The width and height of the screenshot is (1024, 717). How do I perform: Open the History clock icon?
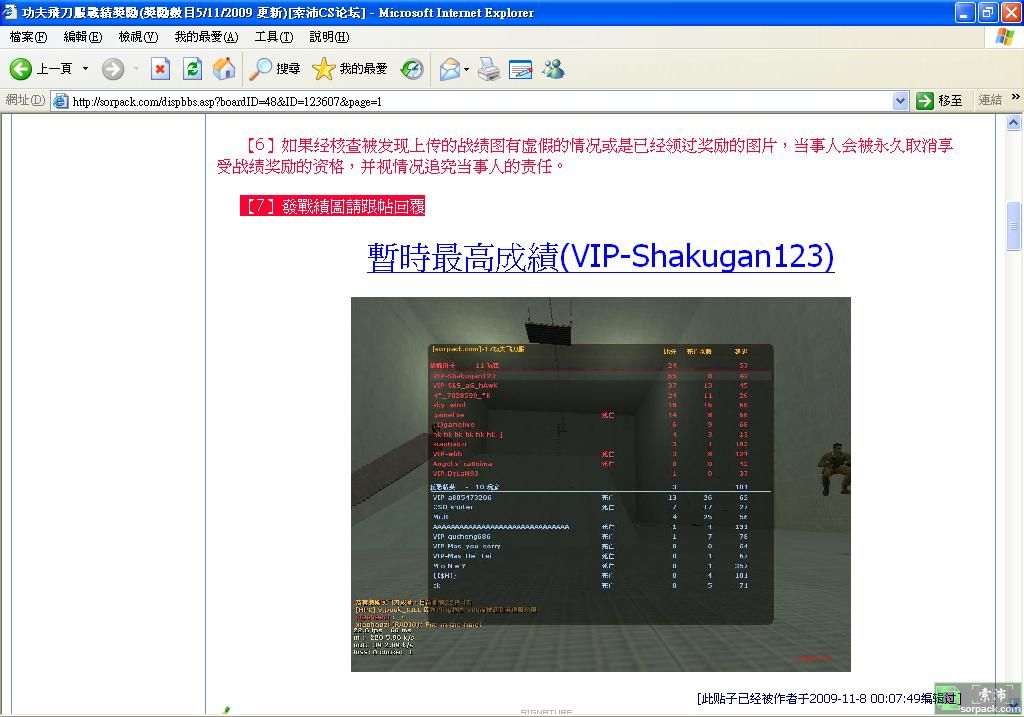[x=412, y=69]
